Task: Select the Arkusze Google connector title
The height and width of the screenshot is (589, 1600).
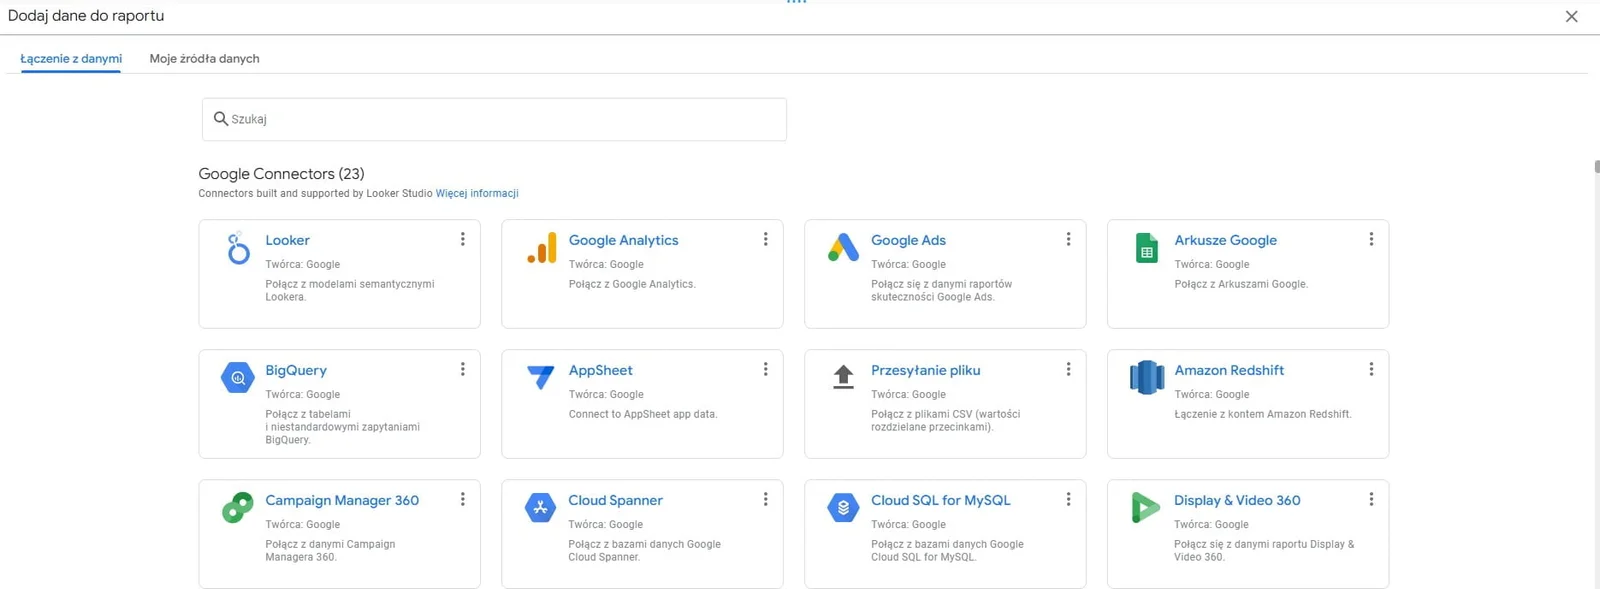Action: pos(1225,240)
